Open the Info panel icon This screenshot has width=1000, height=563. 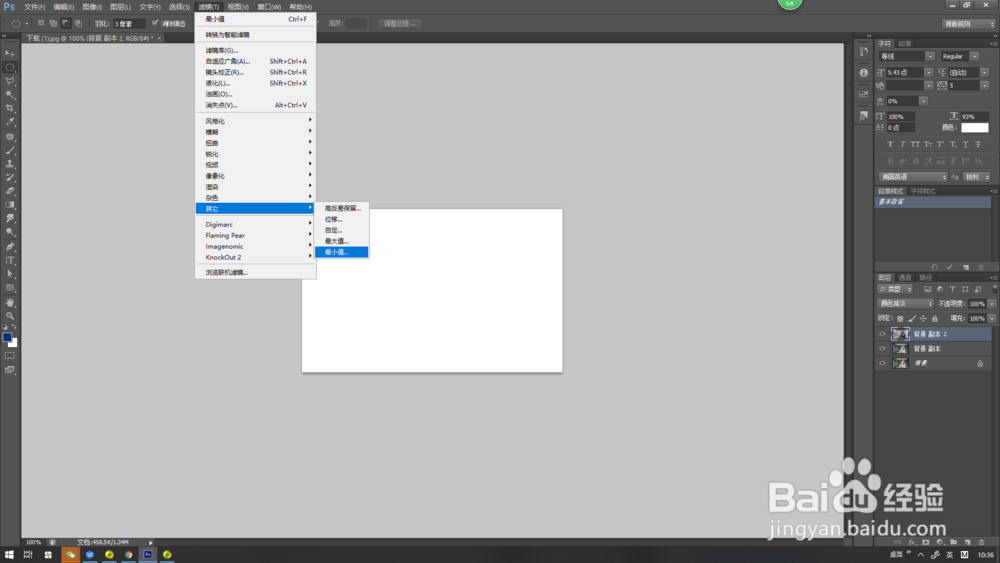click(864, 73)
